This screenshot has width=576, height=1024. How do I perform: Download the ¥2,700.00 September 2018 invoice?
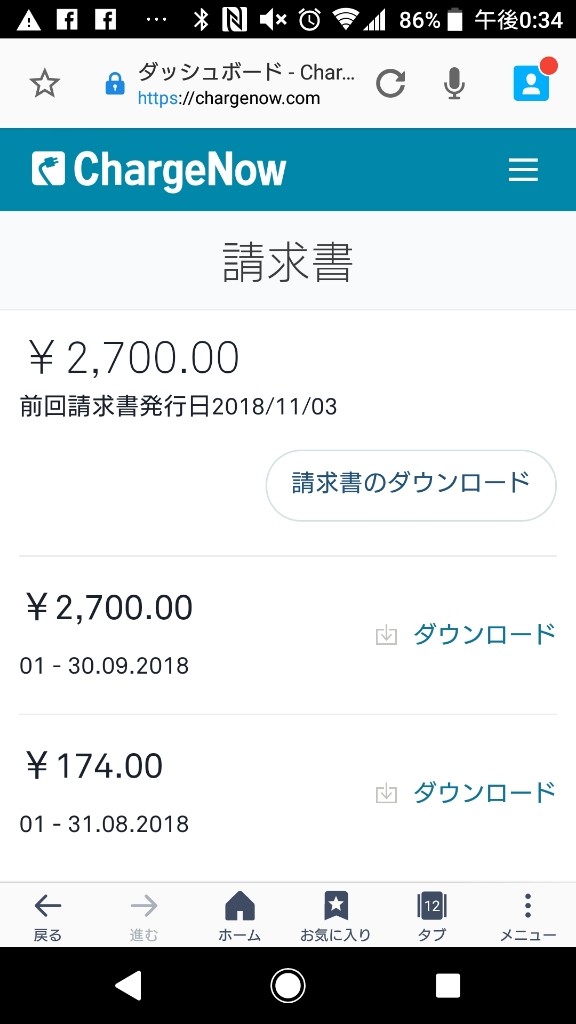point(484,634)
